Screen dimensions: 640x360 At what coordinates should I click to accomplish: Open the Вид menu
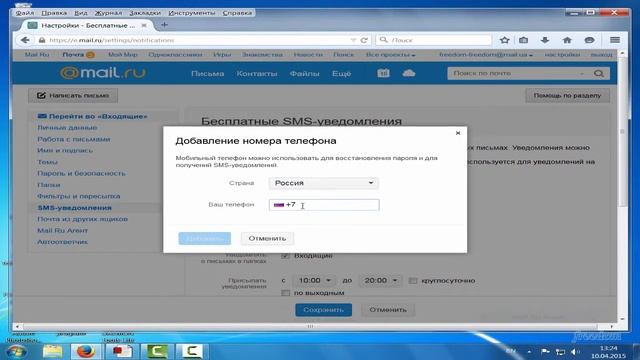[81, 13]
